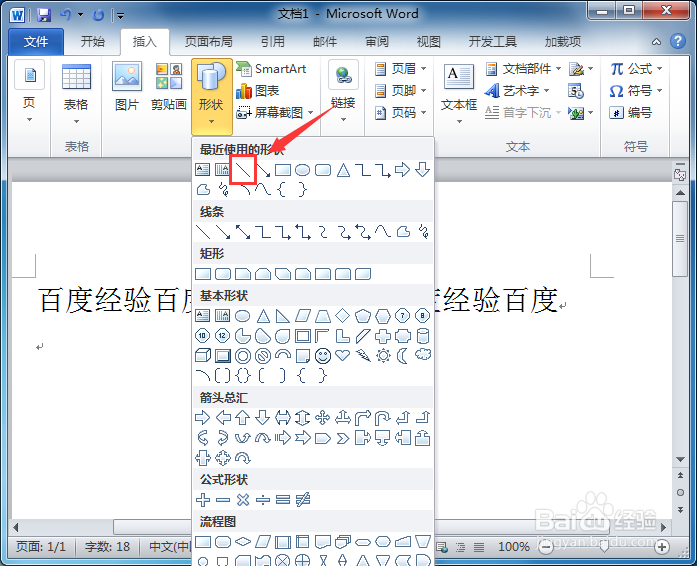Open Word help question mark
This screenshot has height=566, width=697.
[x=677, y=41]
